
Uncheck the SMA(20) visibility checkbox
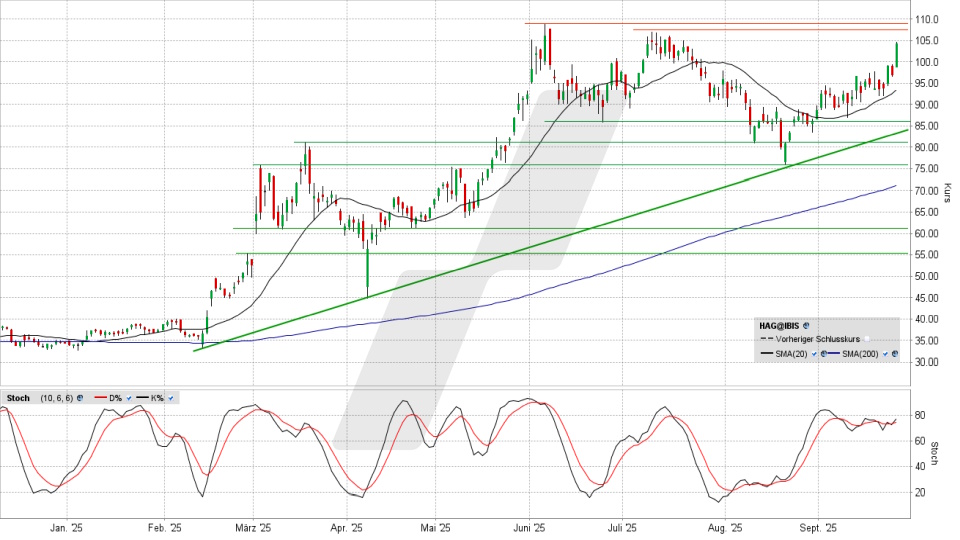tap(813, 354)
